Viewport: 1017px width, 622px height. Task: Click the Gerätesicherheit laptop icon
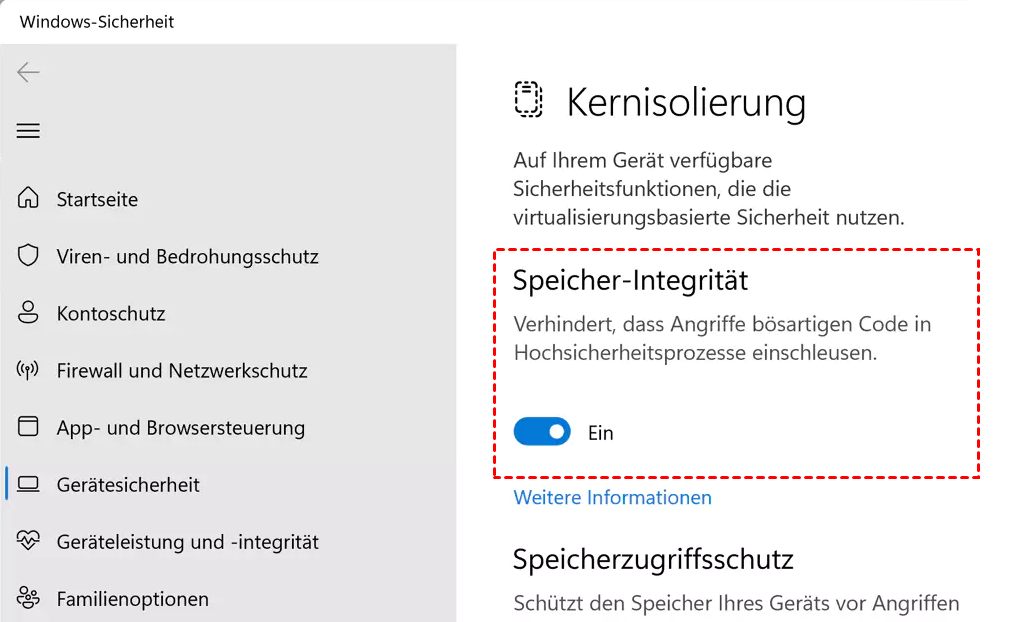(x=28, y=484)
